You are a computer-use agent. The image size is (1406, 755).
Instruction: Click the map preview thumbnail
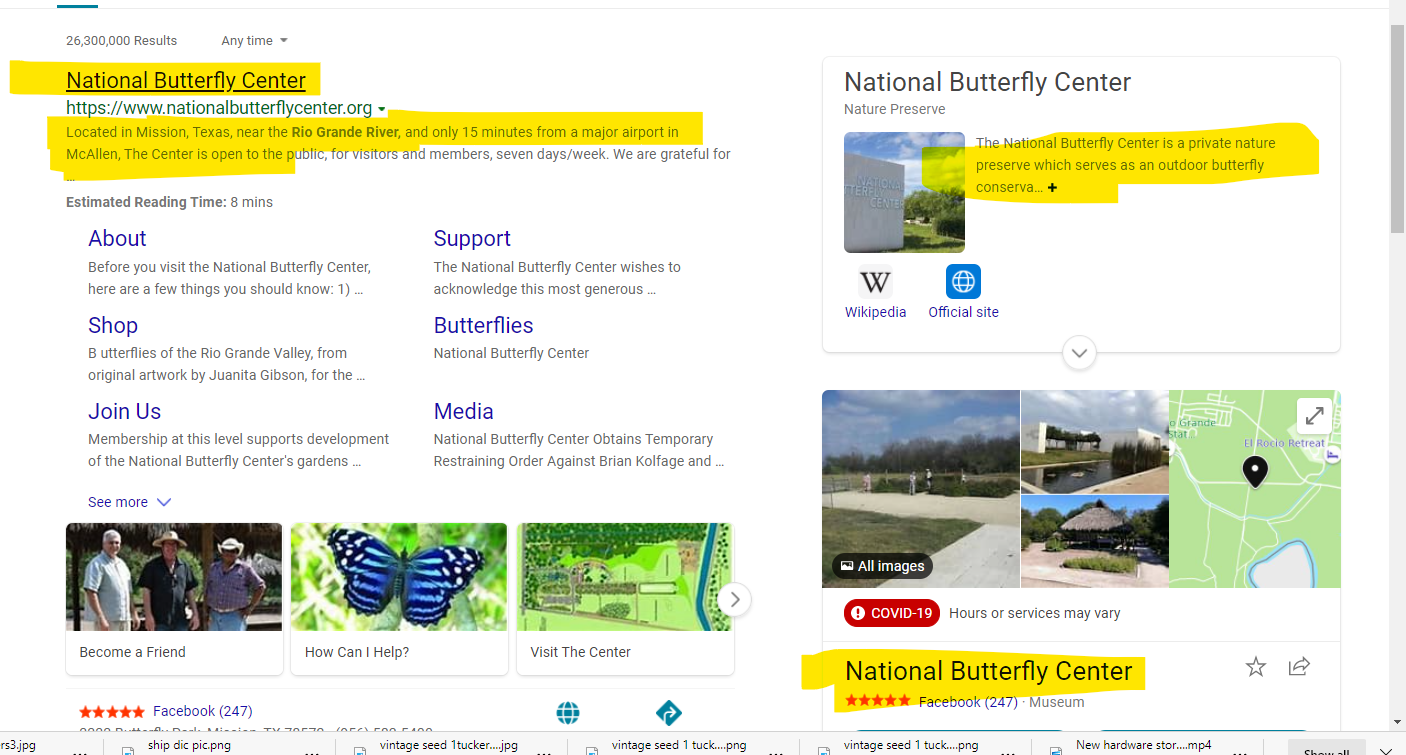pos(1255,488)
